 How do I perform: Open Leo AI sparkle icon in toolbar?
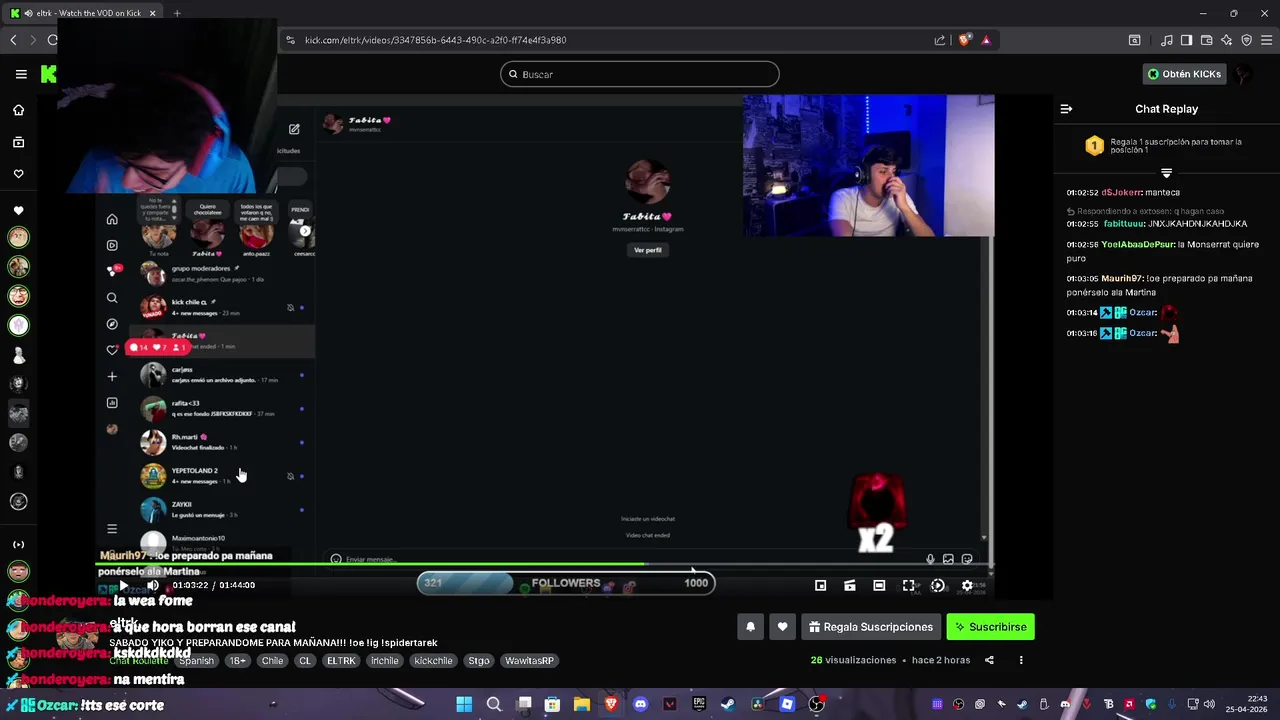(1226, 40)
